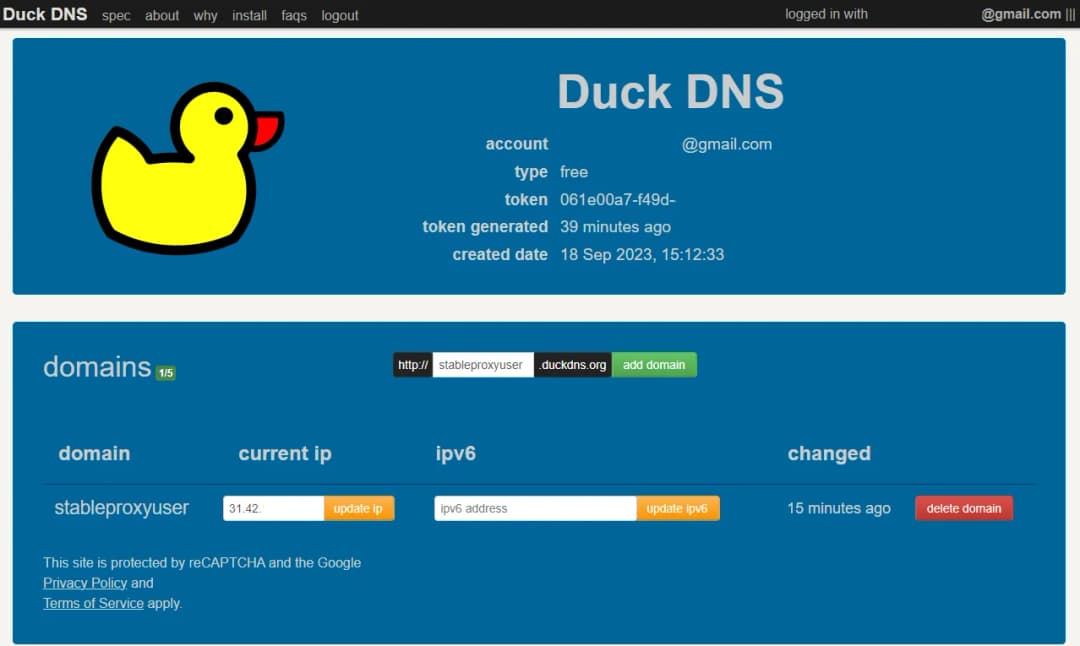This screenshot has height=646, width=1080.
Task: Open the faqs page
Action: tap(293, 16)
